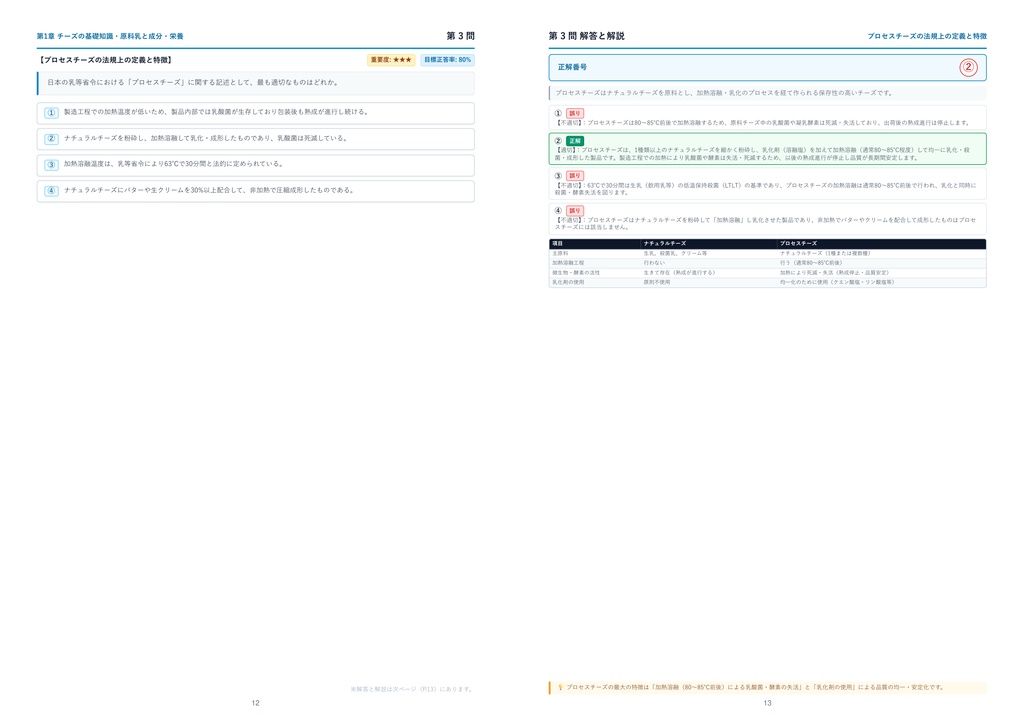
Task: Click the red 誤り badge in explanation ④
Action: coord(575,211)
